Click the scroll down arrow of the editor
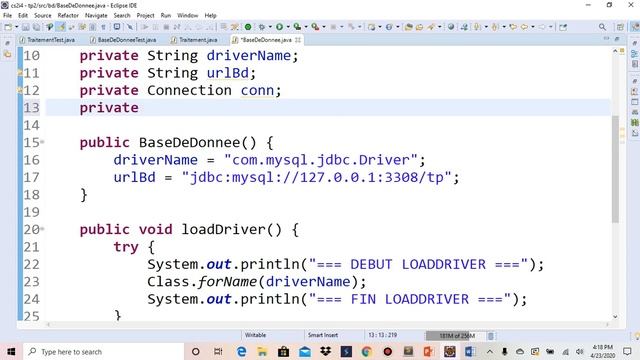Image resolution: width=640 pixels, height=360 pixels. pos(615,316)
